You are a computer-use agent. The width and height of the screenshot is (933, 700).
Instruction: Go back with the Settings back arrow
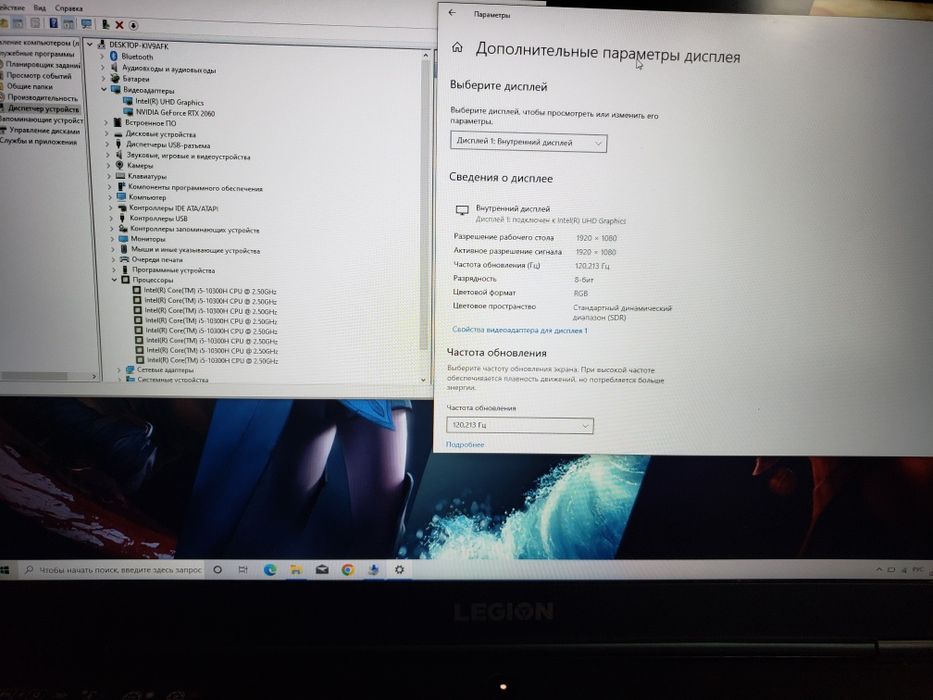point(452,12)
